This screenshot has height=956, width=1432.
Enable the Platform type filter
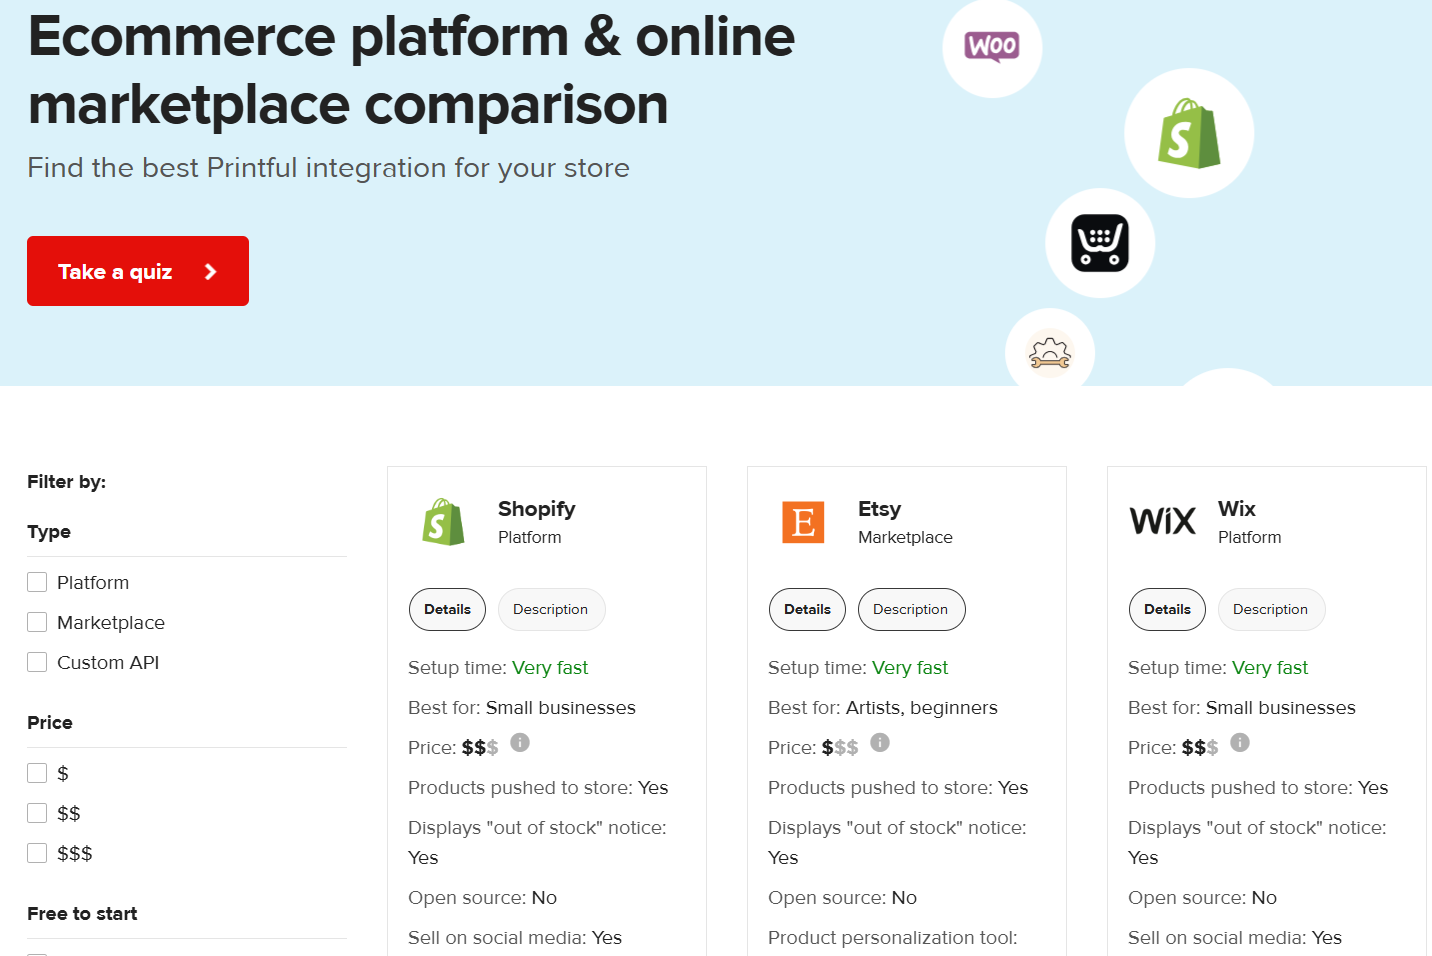point(37,581)
